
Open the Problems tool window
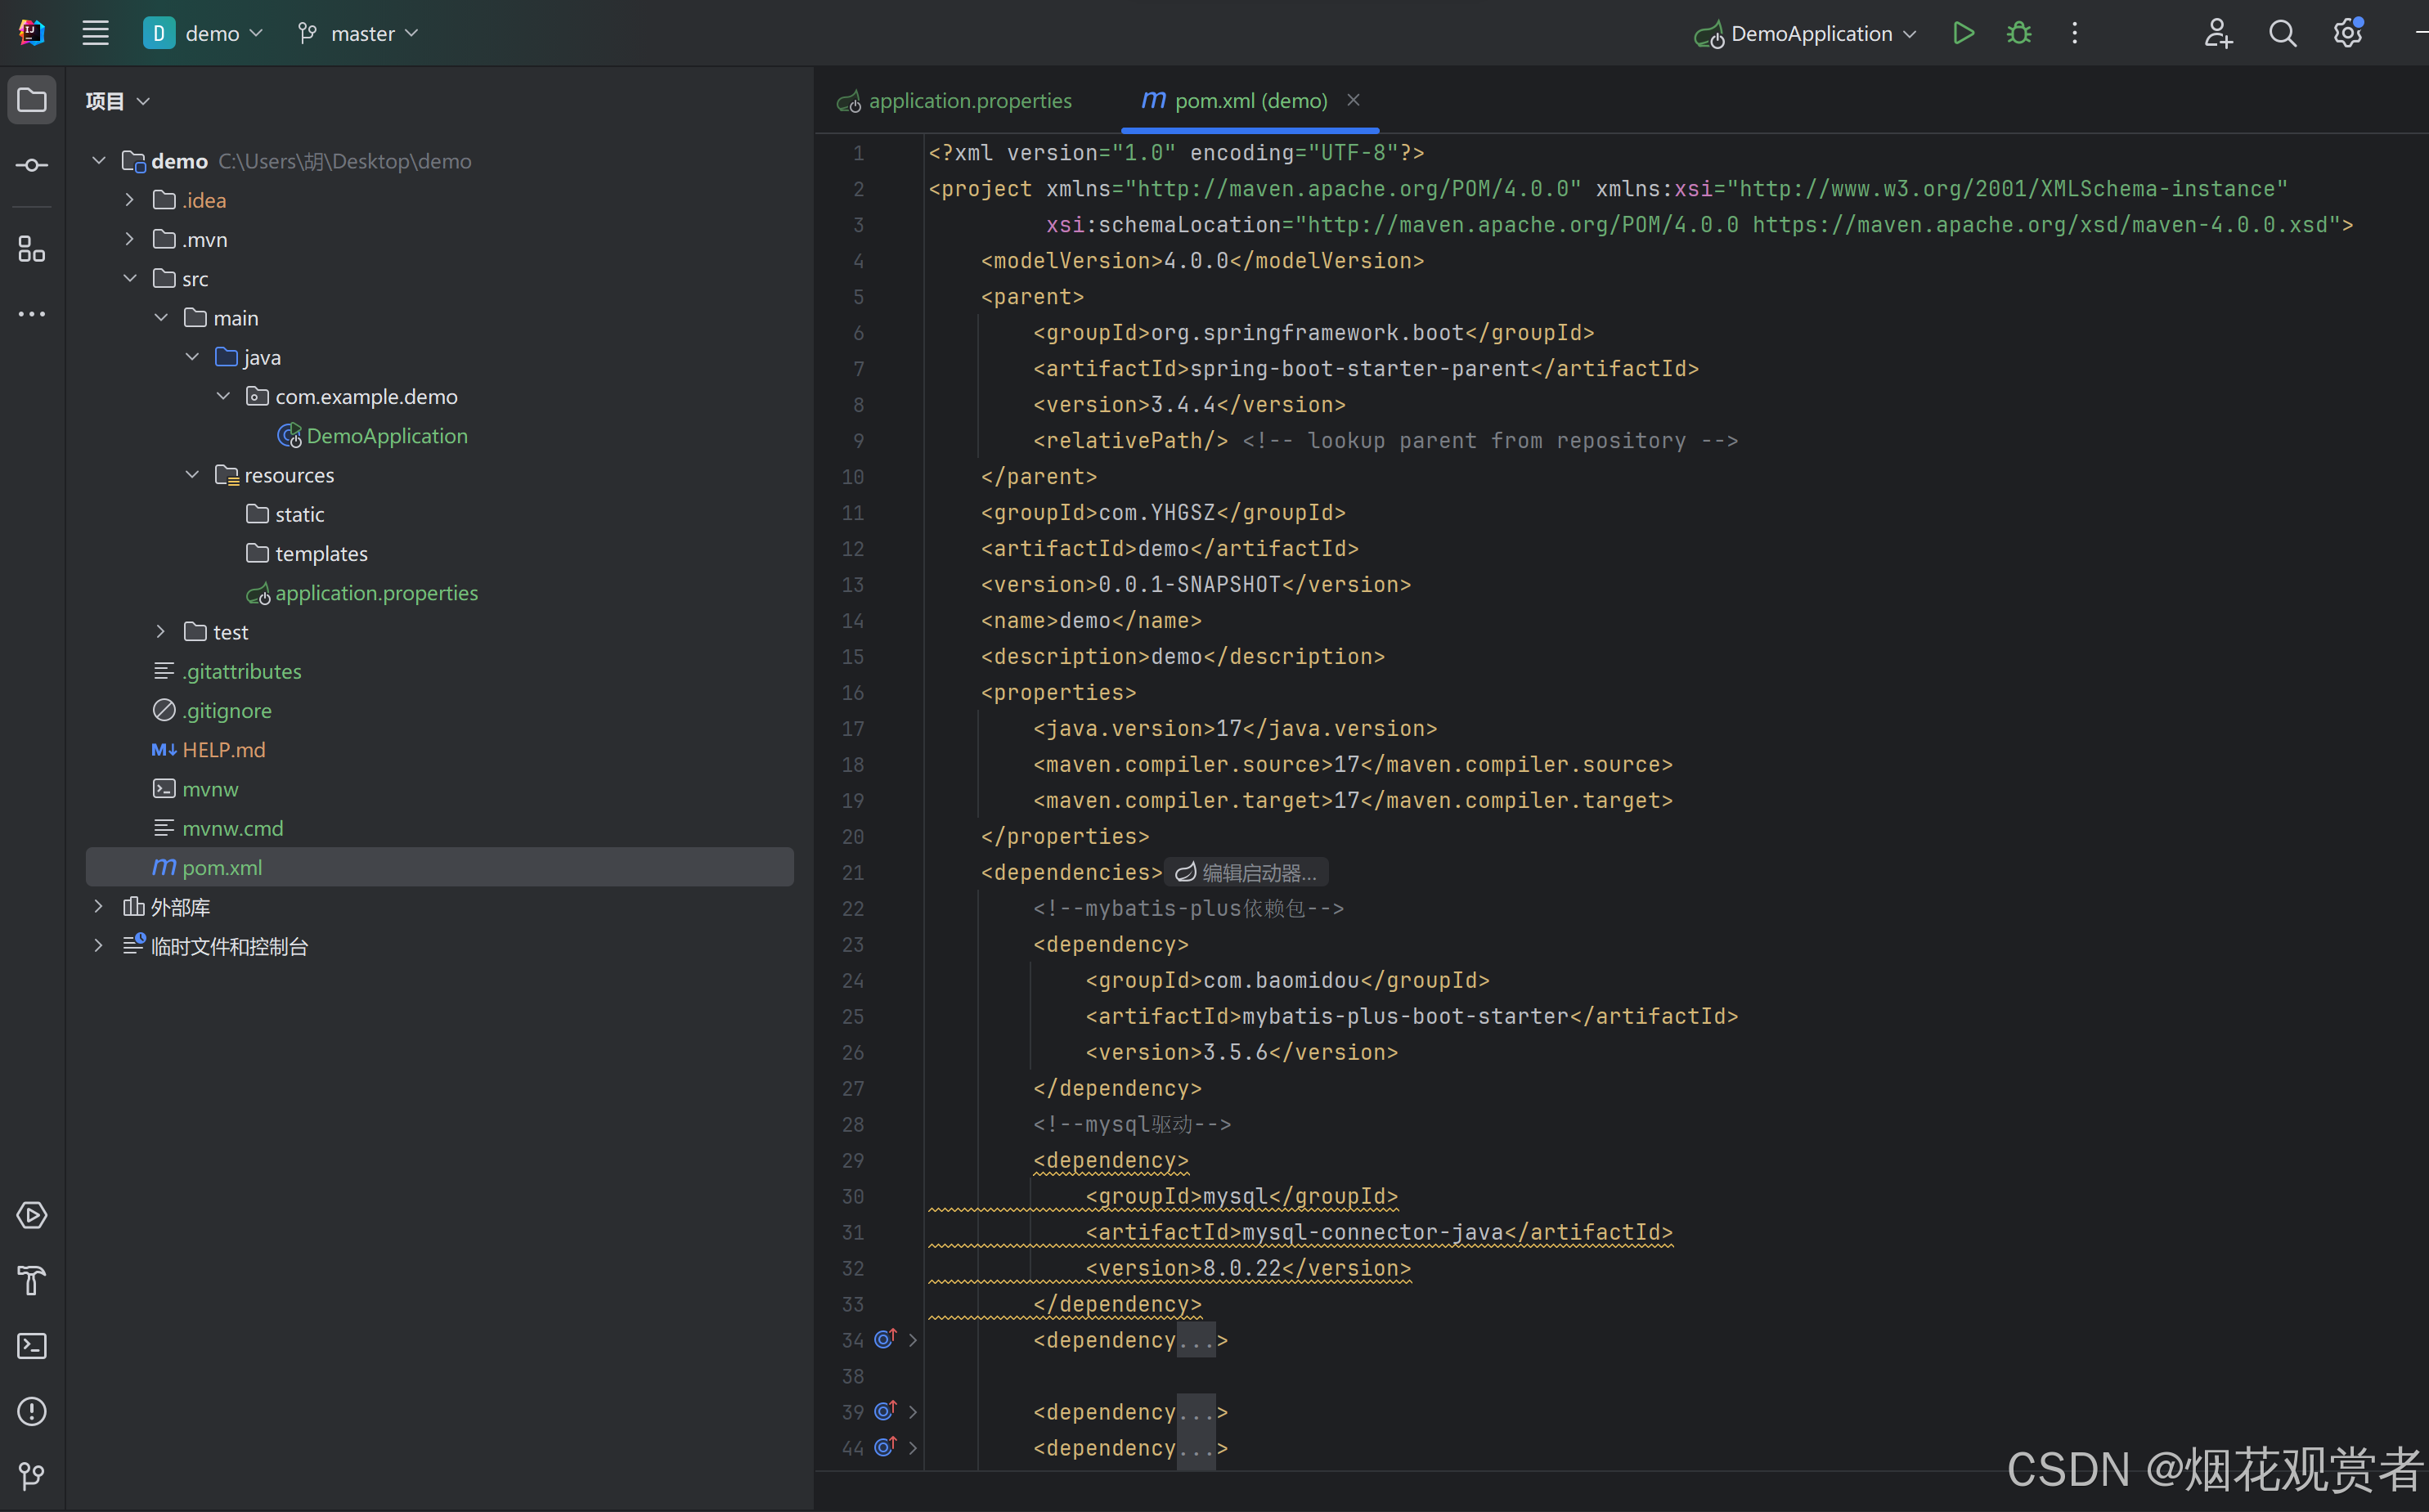32,1411
